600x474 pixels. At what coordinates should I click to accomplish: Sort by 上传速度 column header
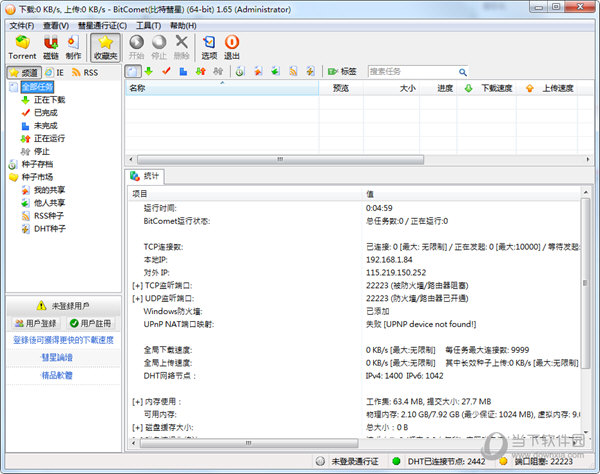[x=547, y=88]
